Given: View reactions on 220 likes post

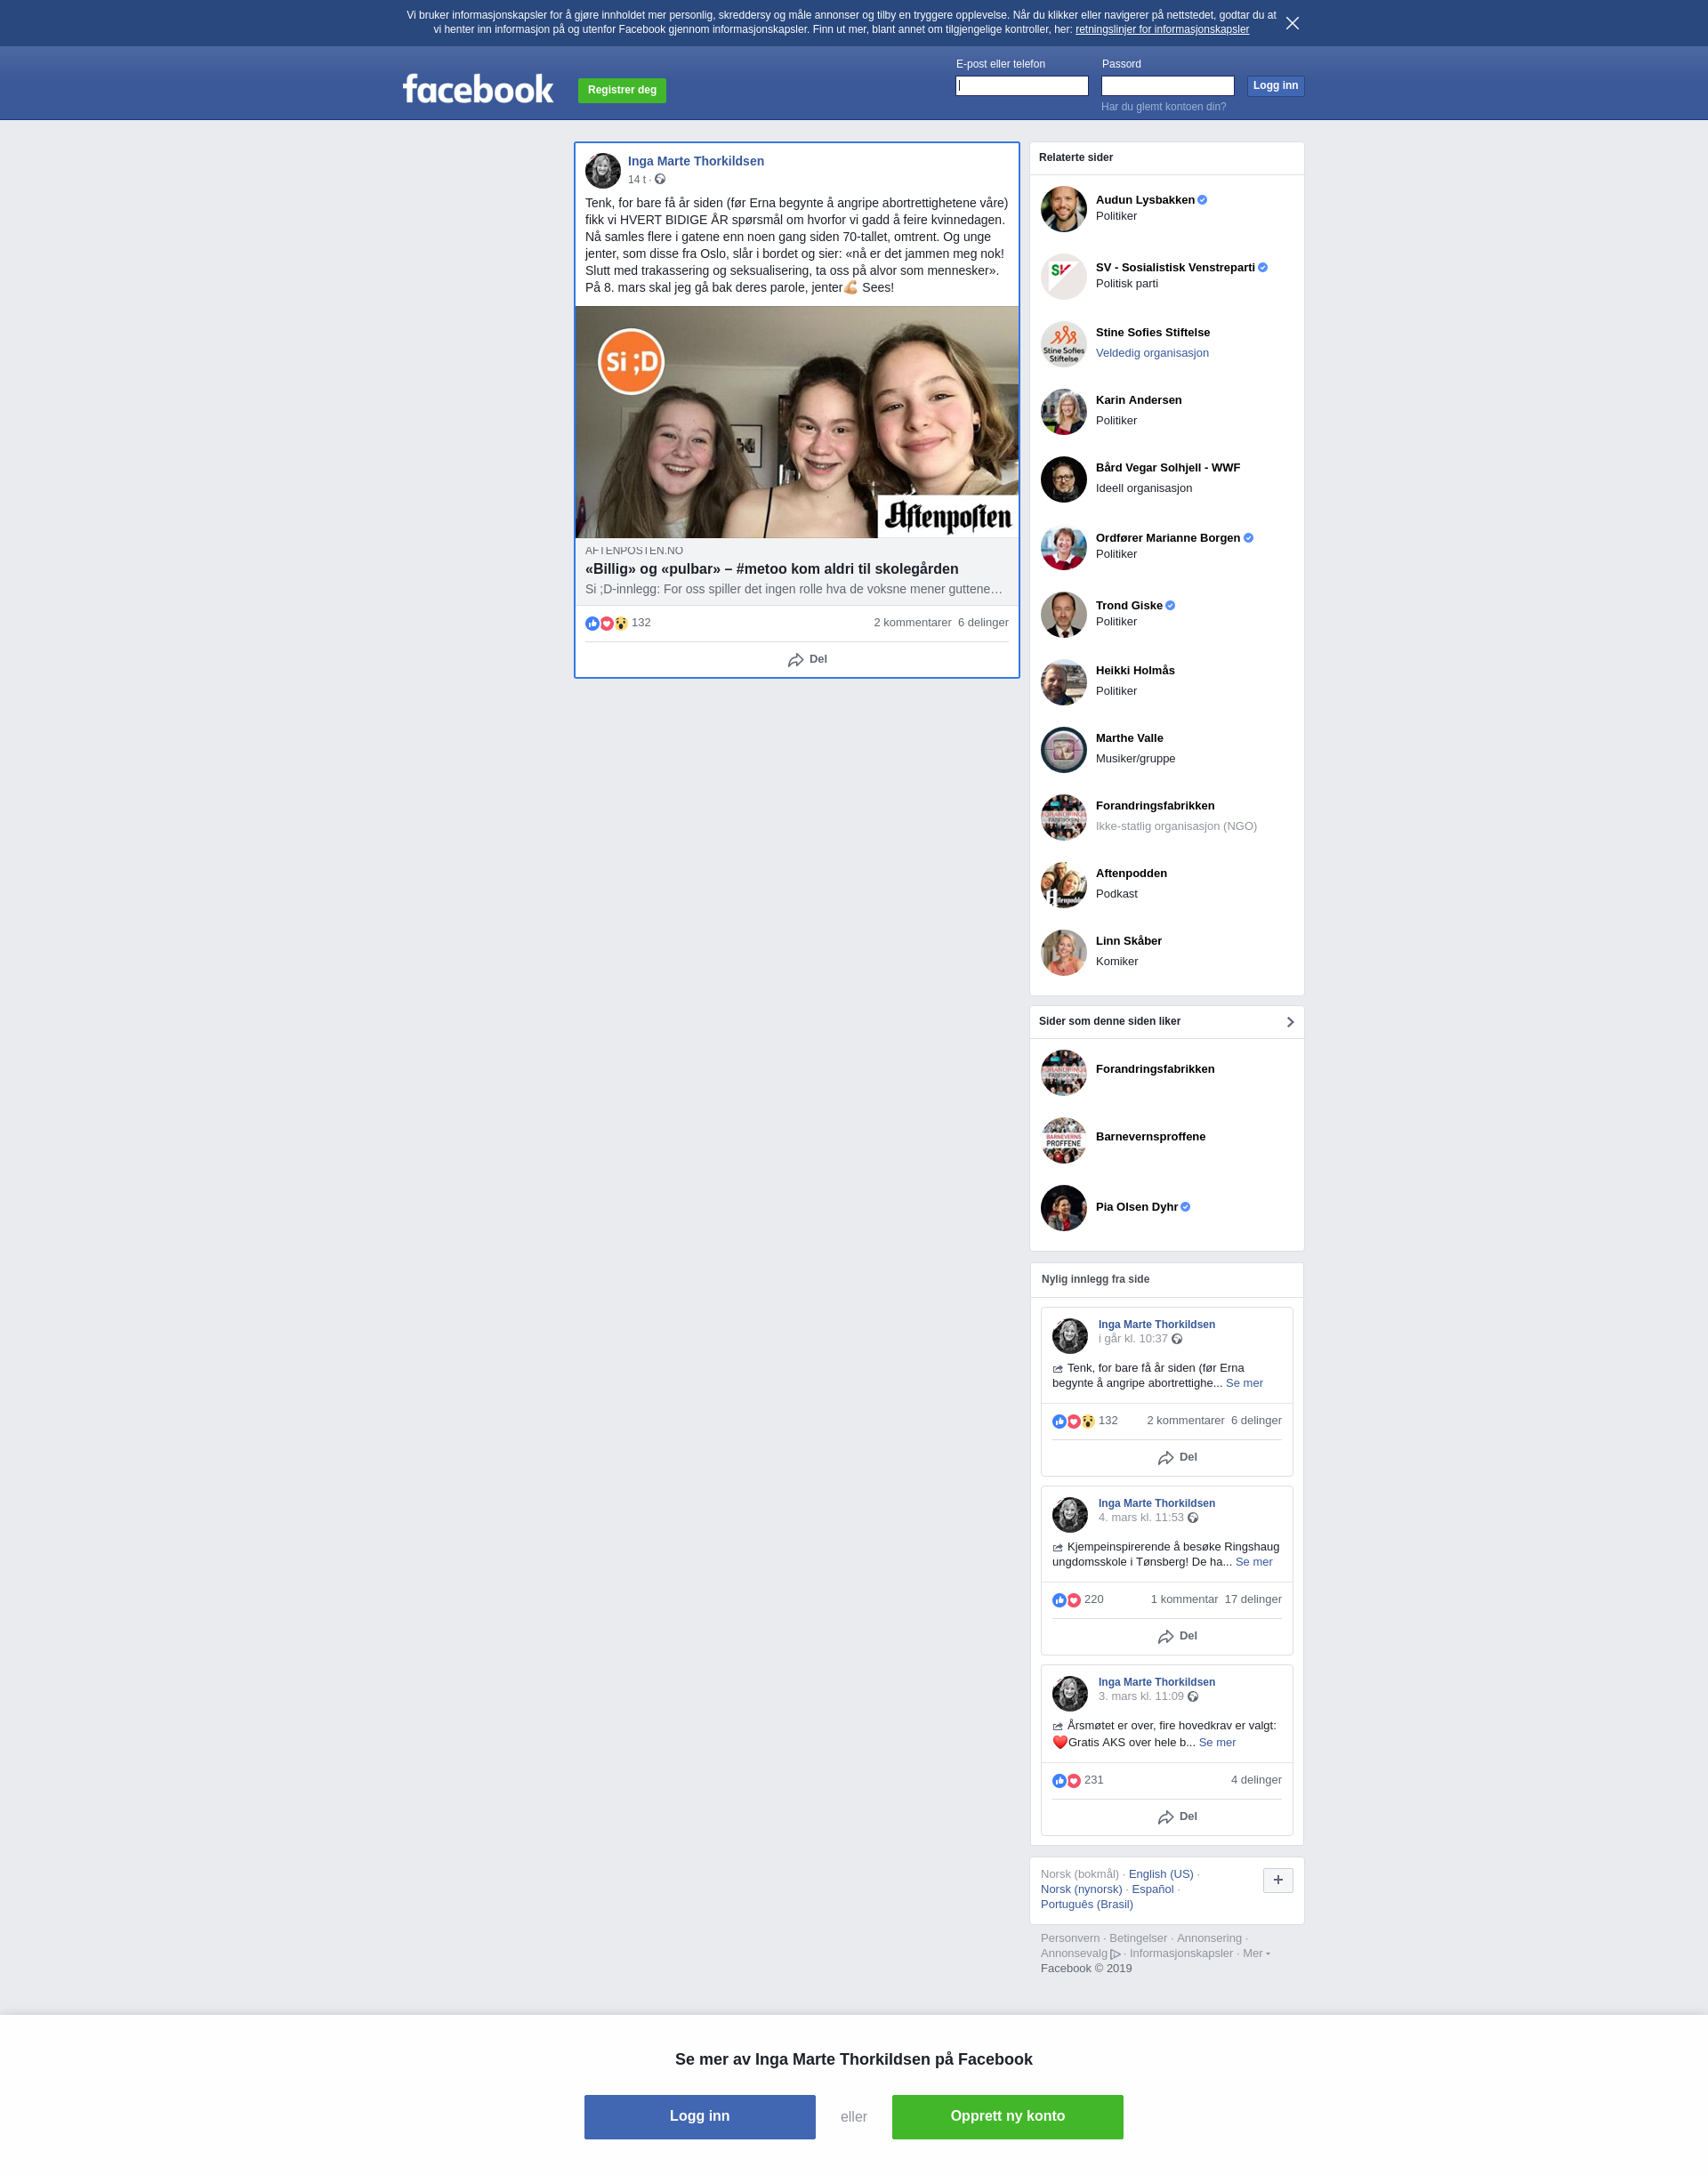Looking at the screenshot, I should point(1078,1600).
